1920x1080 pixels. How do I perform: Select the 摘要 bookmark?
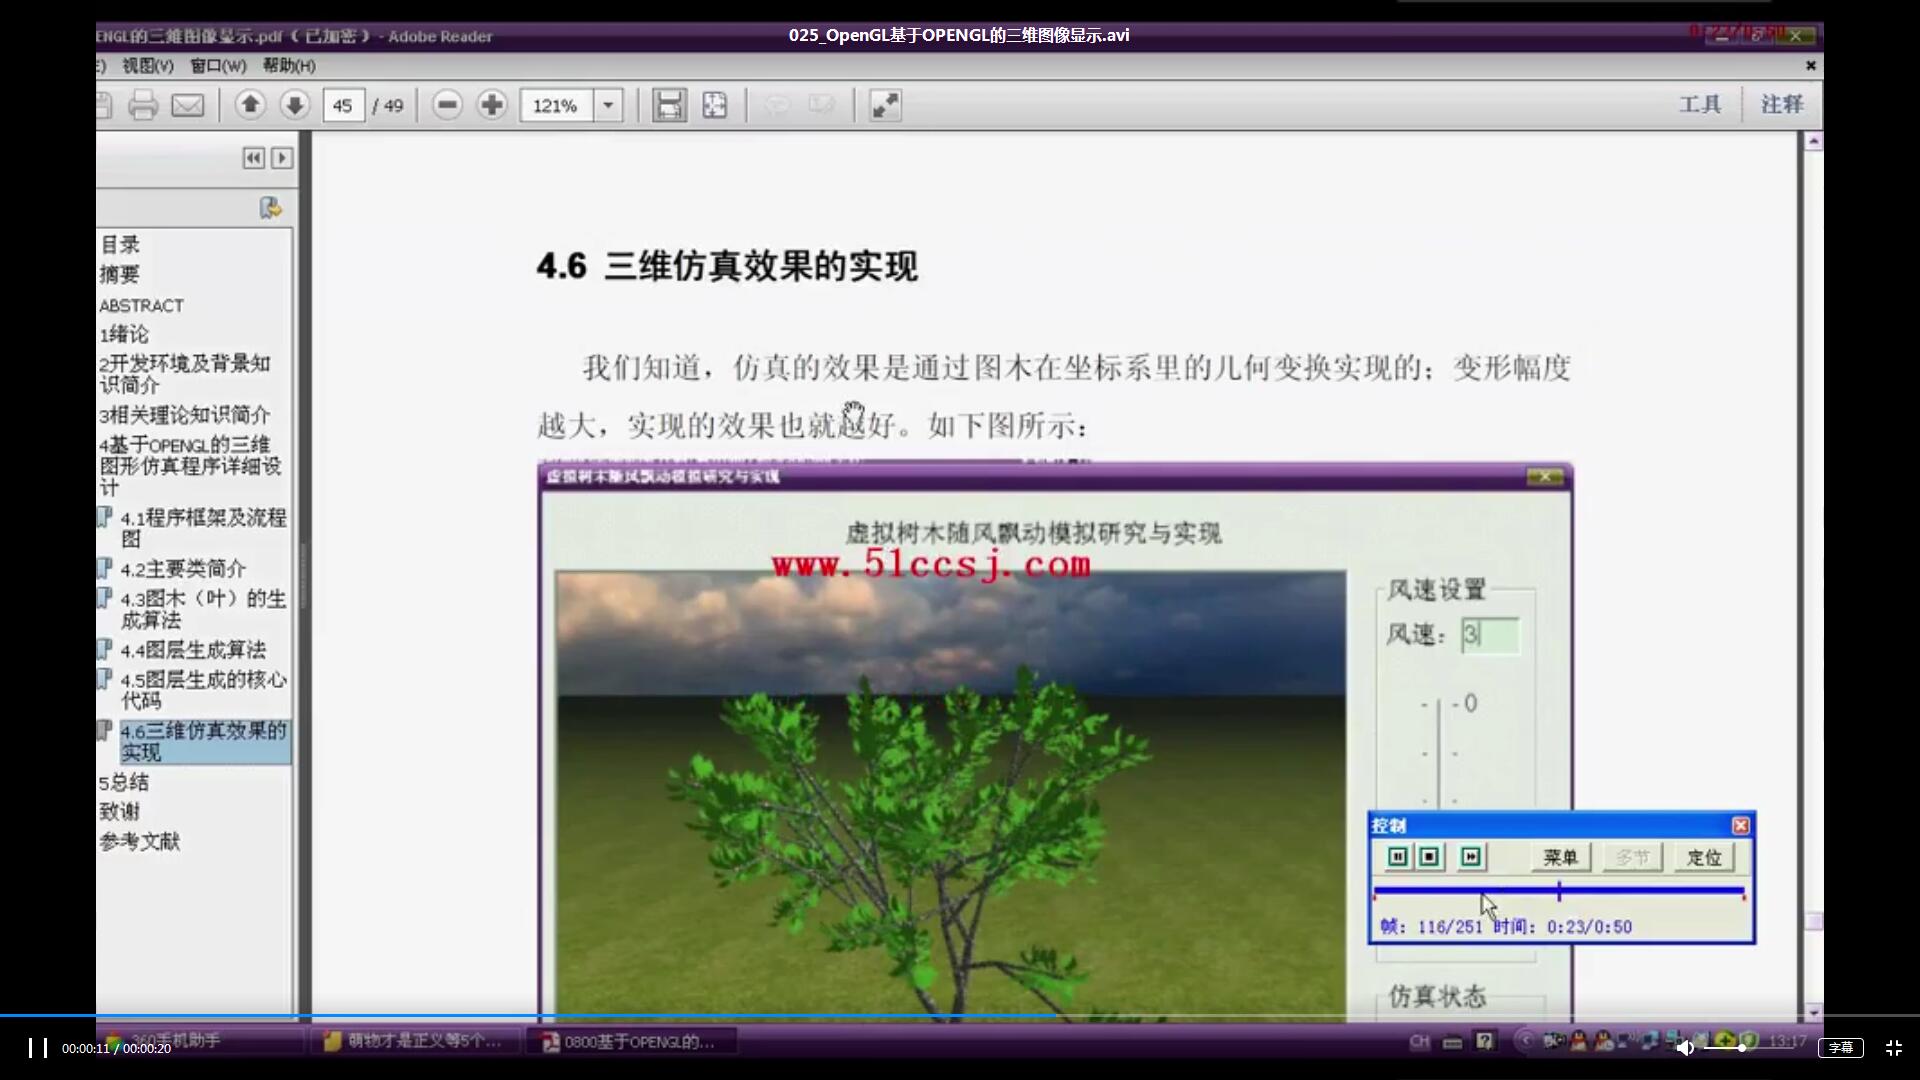point(120,274)
